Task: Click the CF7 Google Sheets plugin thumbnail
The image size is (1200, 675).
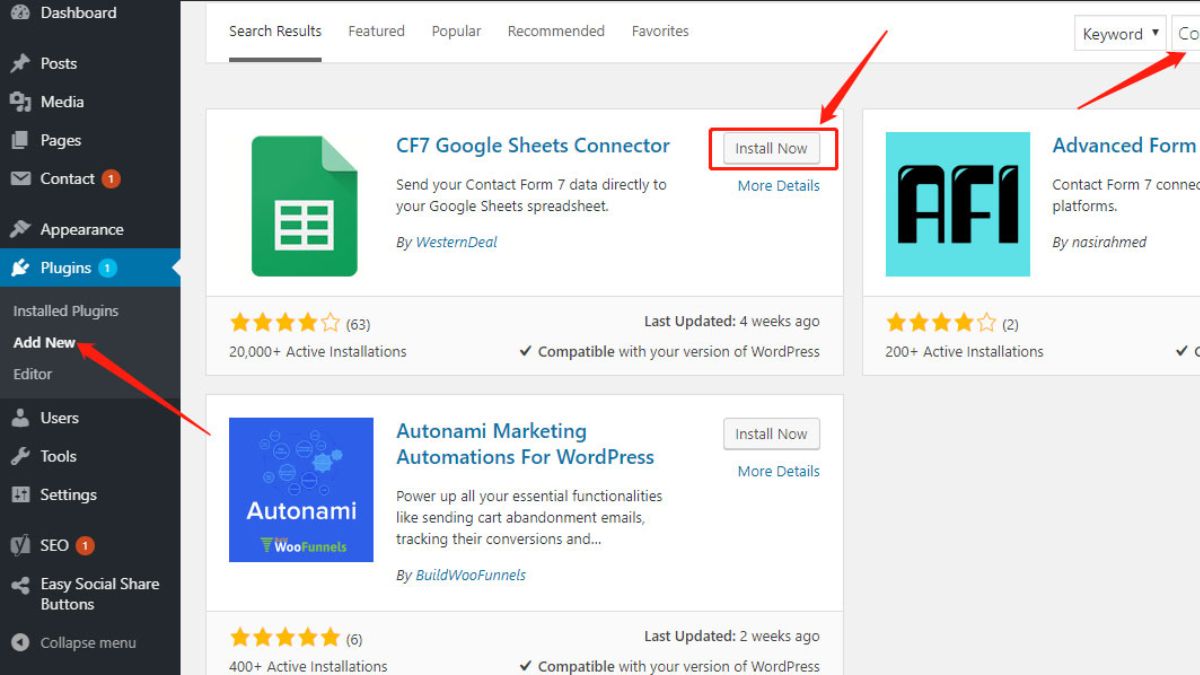Action: [x=302, y=206]
